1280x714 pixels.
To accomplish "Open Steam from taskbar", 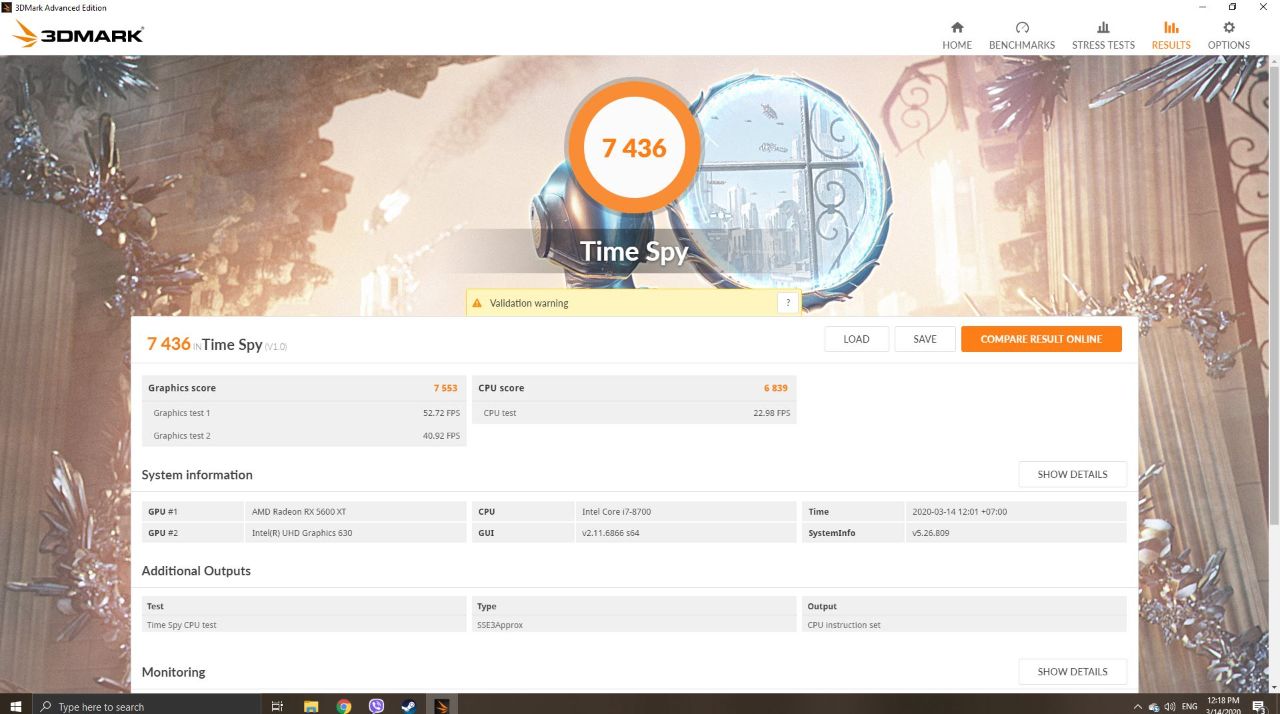I will 408,706.
